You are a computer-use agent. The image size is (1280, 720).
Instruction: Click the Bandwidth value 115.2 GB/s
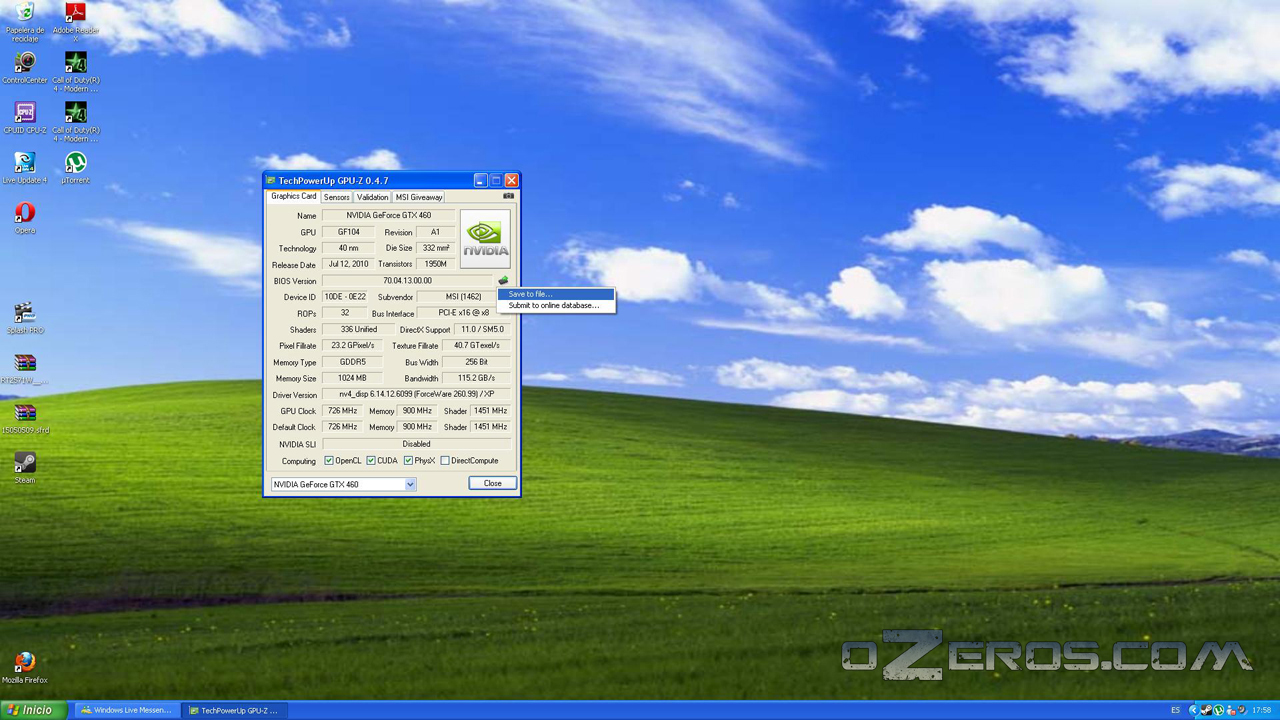pos(476,378)
